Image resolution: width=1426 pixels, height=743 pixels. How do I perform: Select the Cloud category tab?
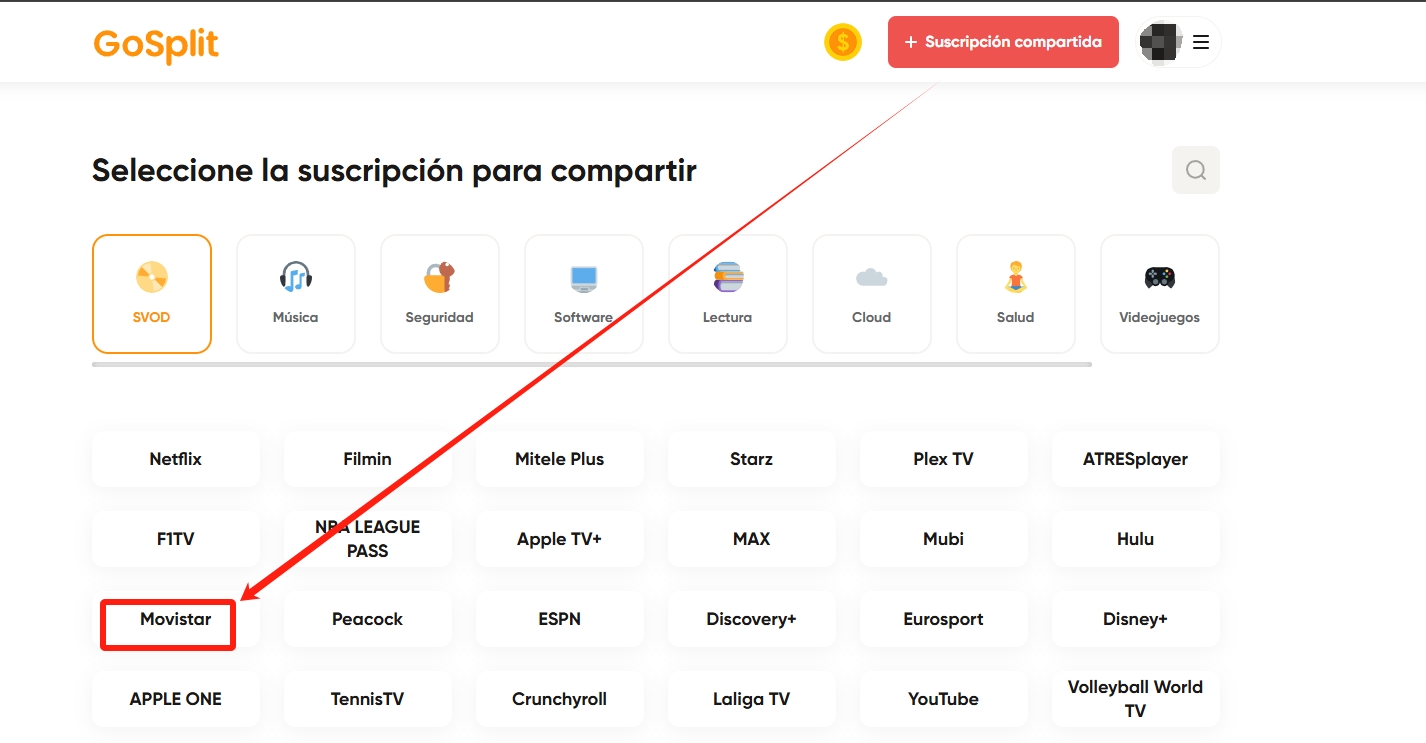click(872, 294)
